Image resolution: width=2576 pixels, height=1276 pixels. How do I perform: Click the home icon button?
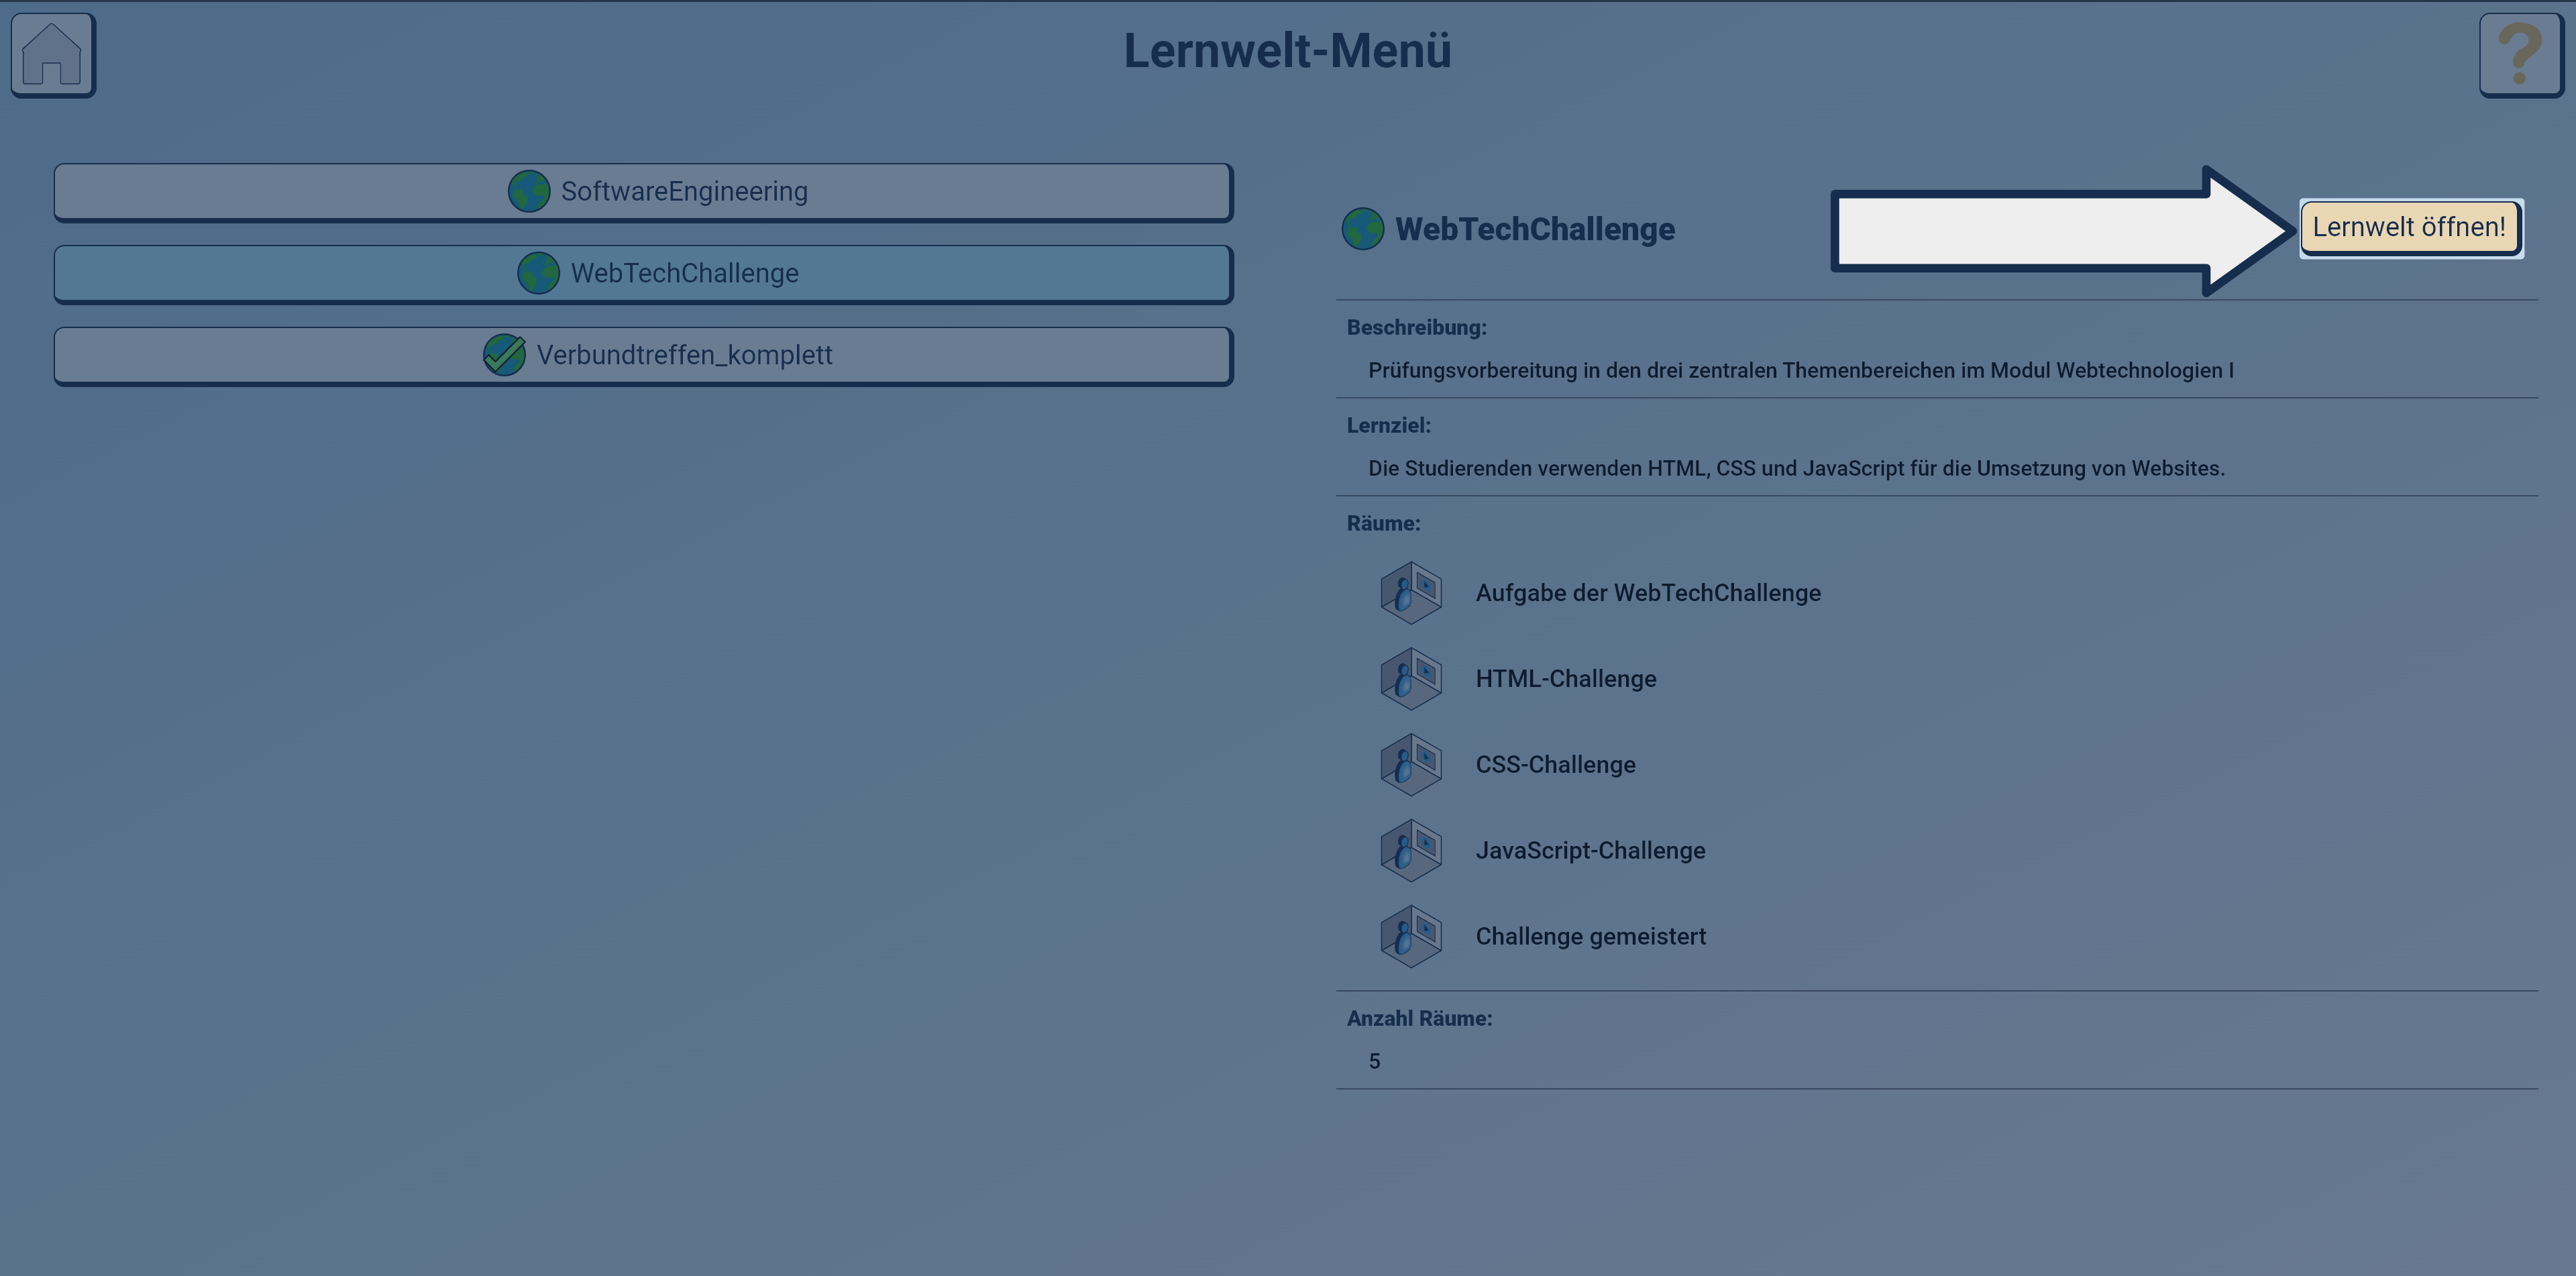coord(53,55)
